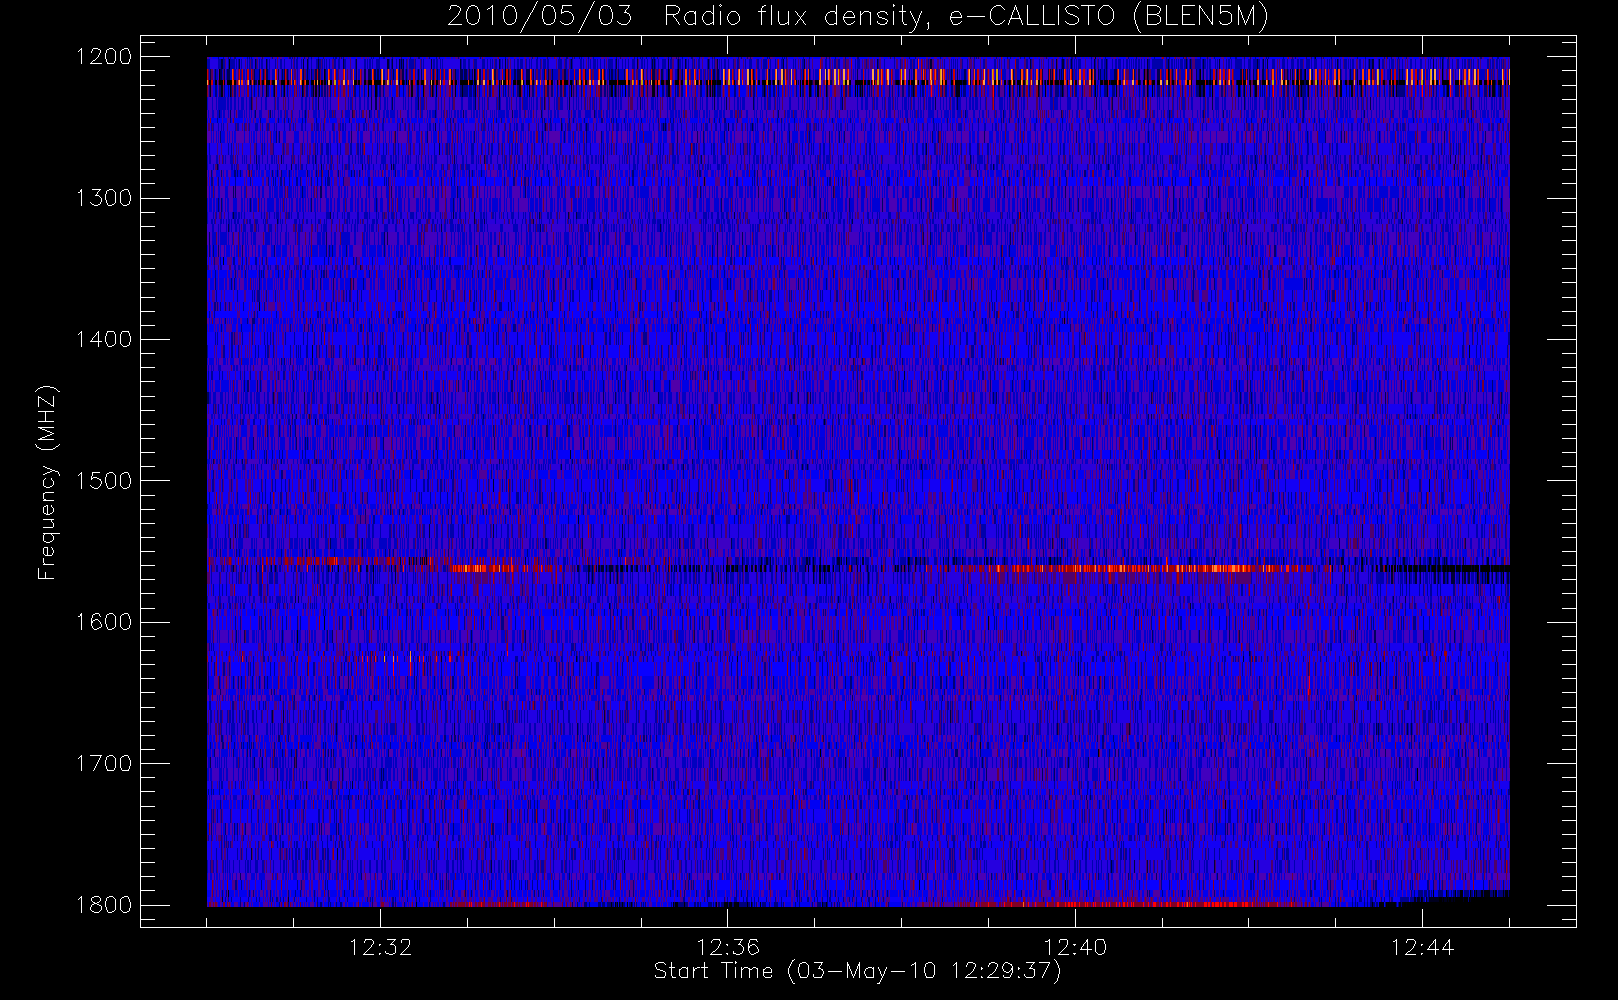The height and width of the screenshot is (1000, 1618).
Task: Click the plot title "Radio flux density, e-CALLISTO (BLEN5M)"
Action: tap(966, 17)
